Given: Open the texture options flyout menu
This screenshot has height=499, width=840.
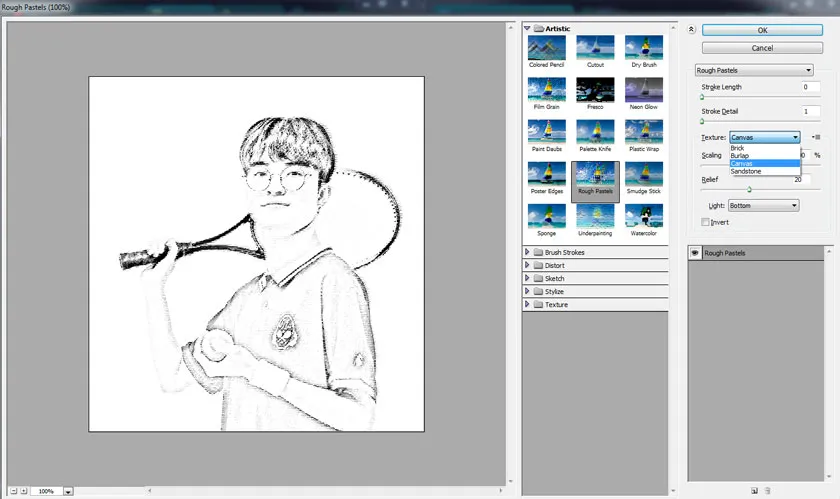Looking at the screenshot, I should pyautogui.click(x=816, y=137).
